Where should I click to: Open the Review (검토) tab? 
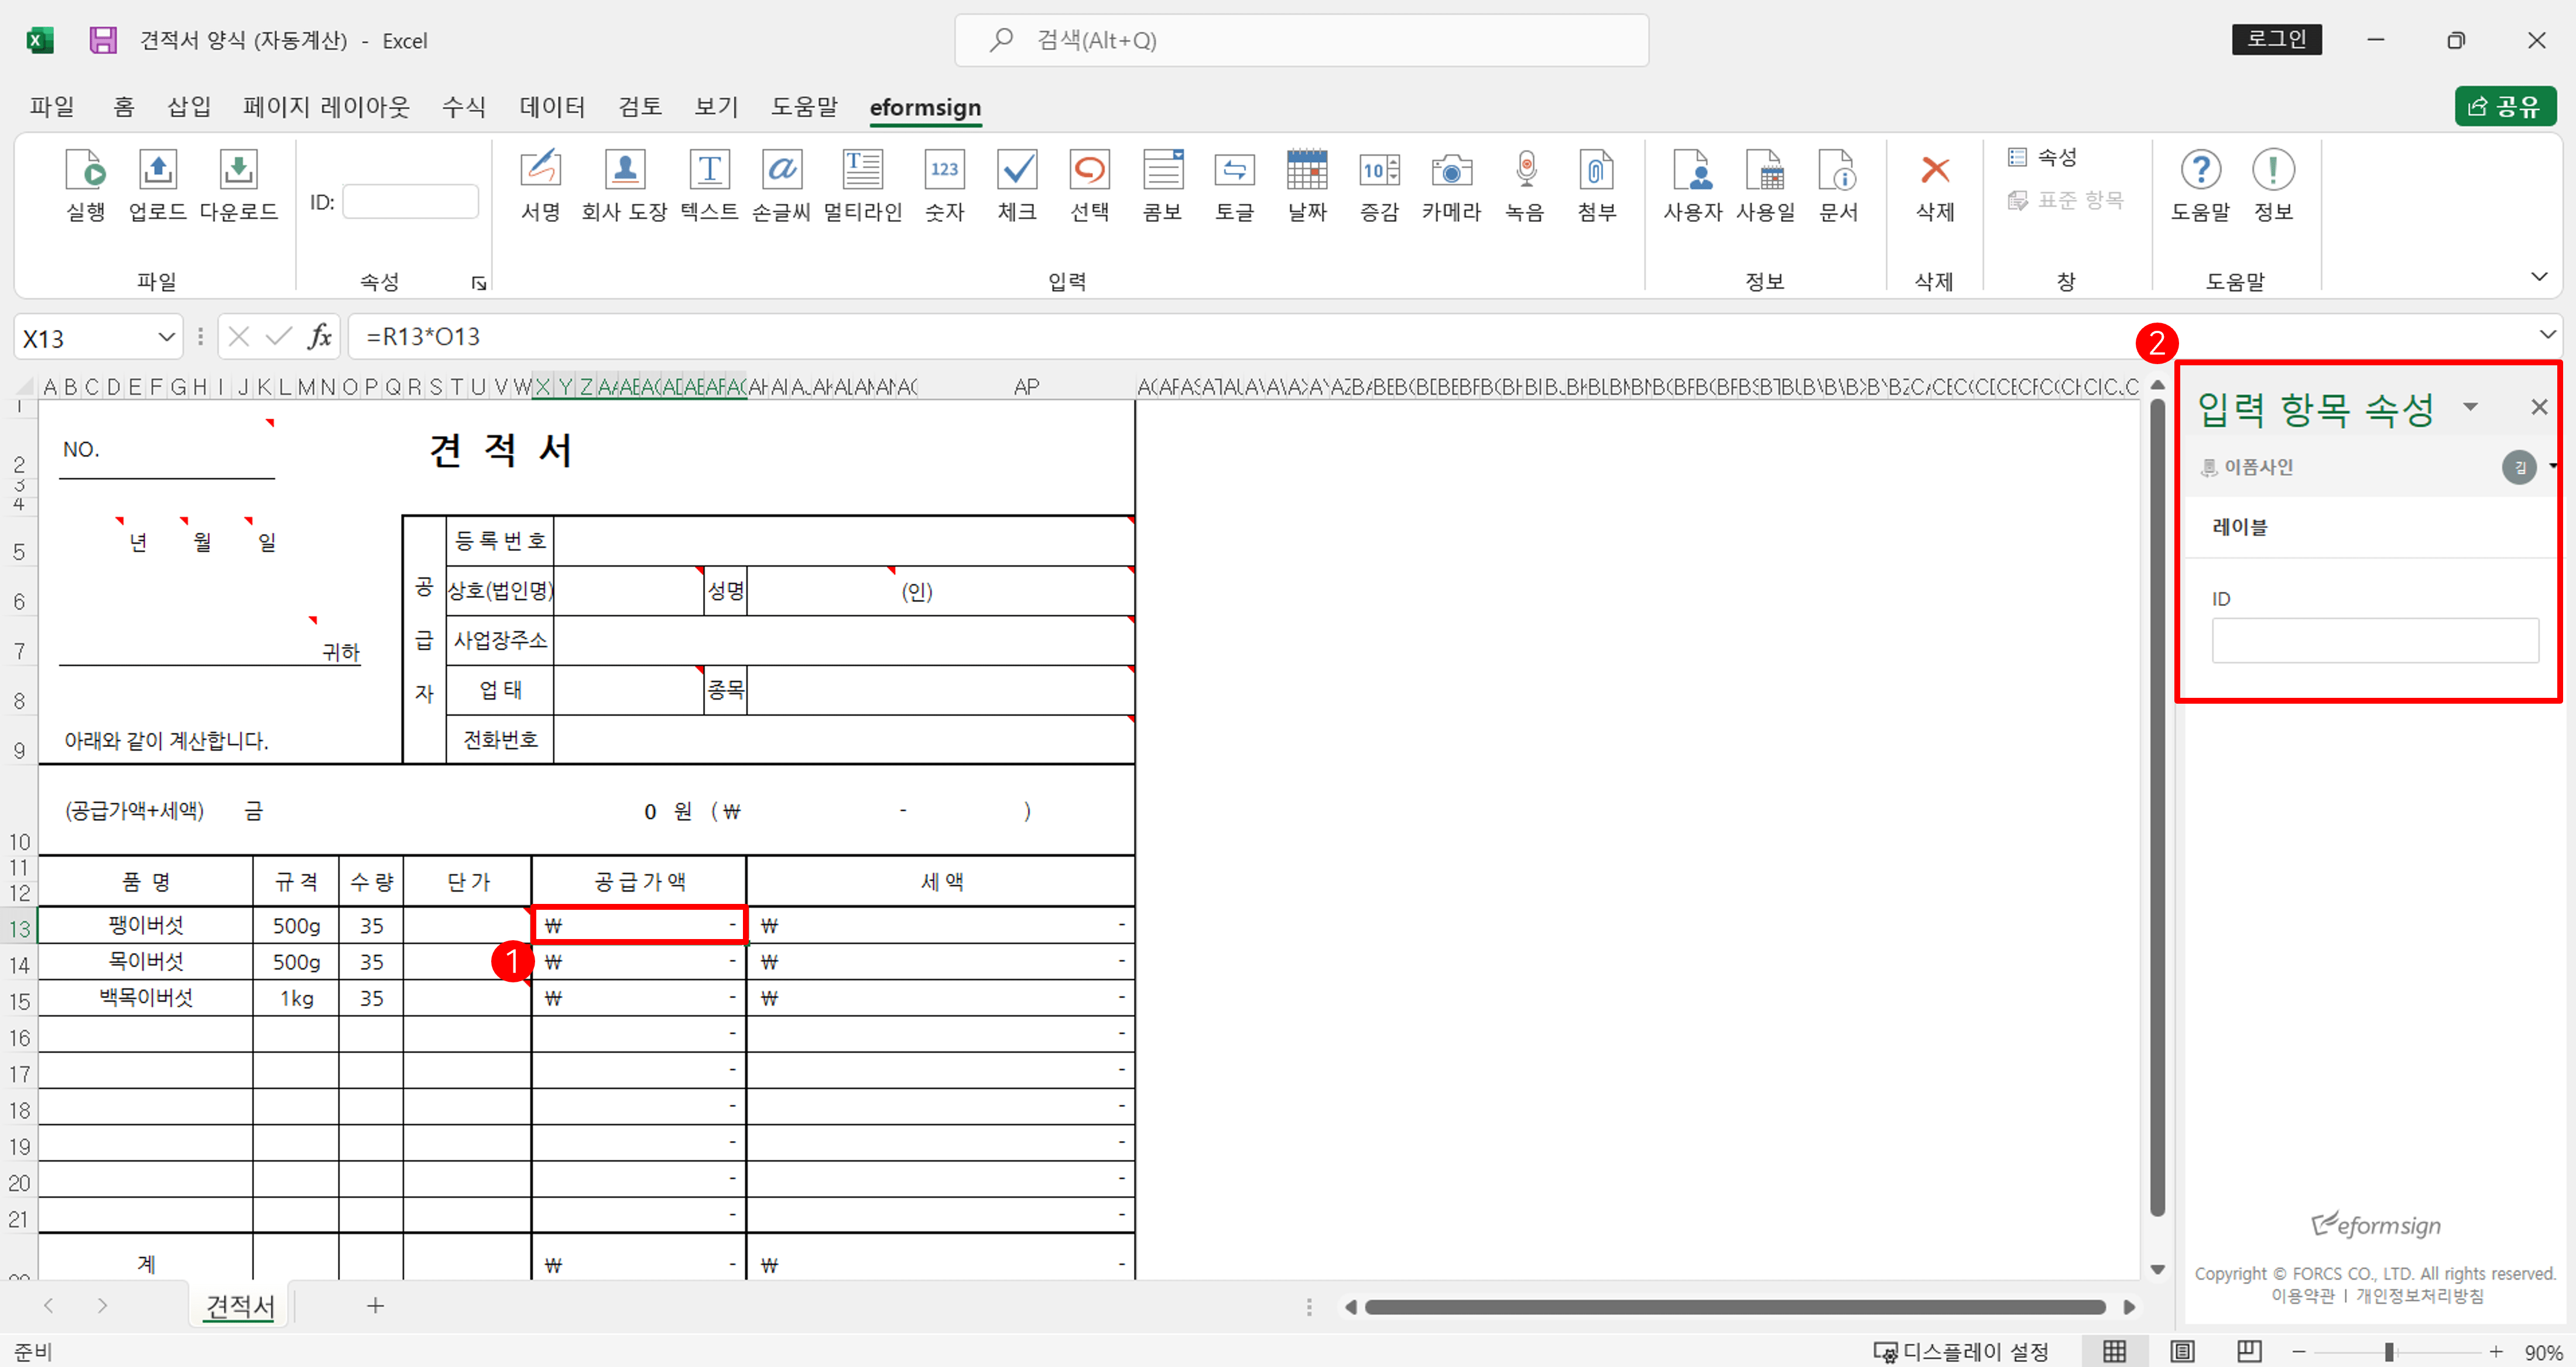pyautogui.click(x=640, y=106)
